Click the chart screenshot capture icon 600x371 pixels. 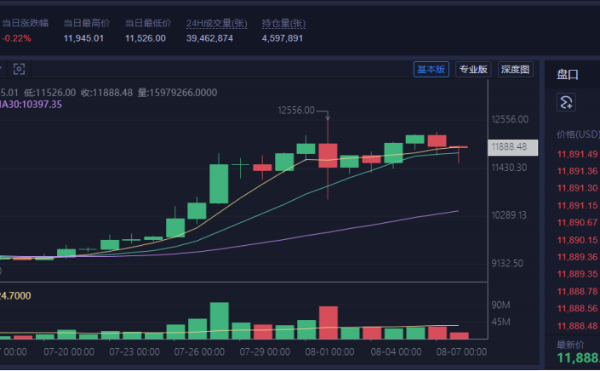(x=19, y=69)
